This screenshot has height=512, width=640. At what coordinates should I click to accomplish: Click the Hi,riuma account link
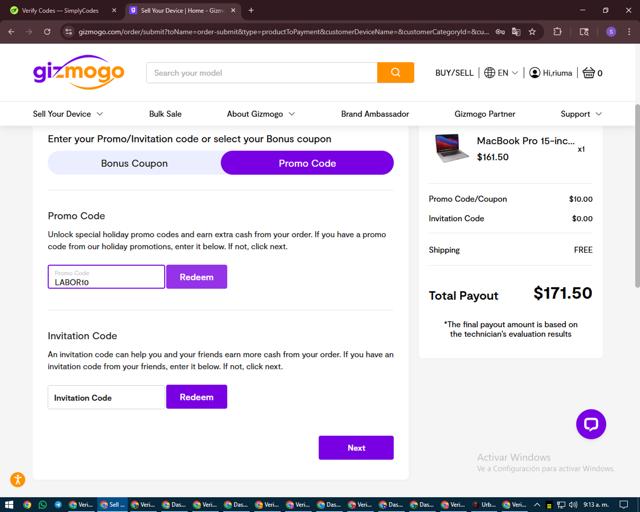point(557,73)
